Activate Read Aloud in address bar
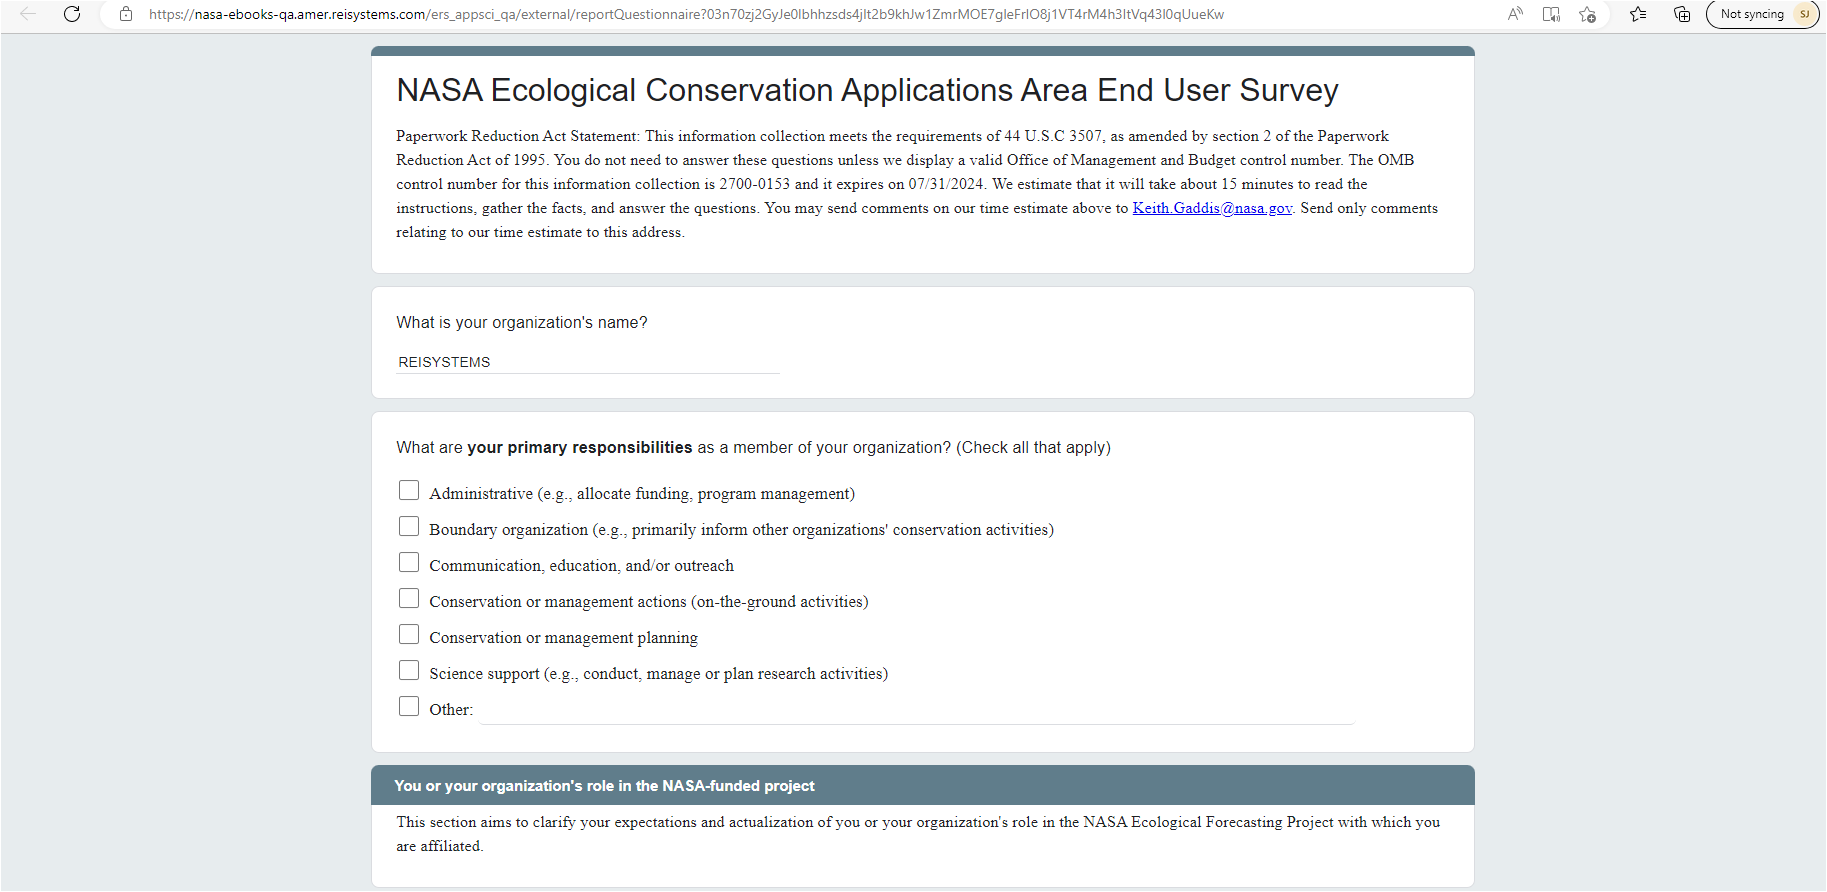Image resolution: width=1827 pixels, height=892 pixels. pyautogui.click(x=1515, y=14)
